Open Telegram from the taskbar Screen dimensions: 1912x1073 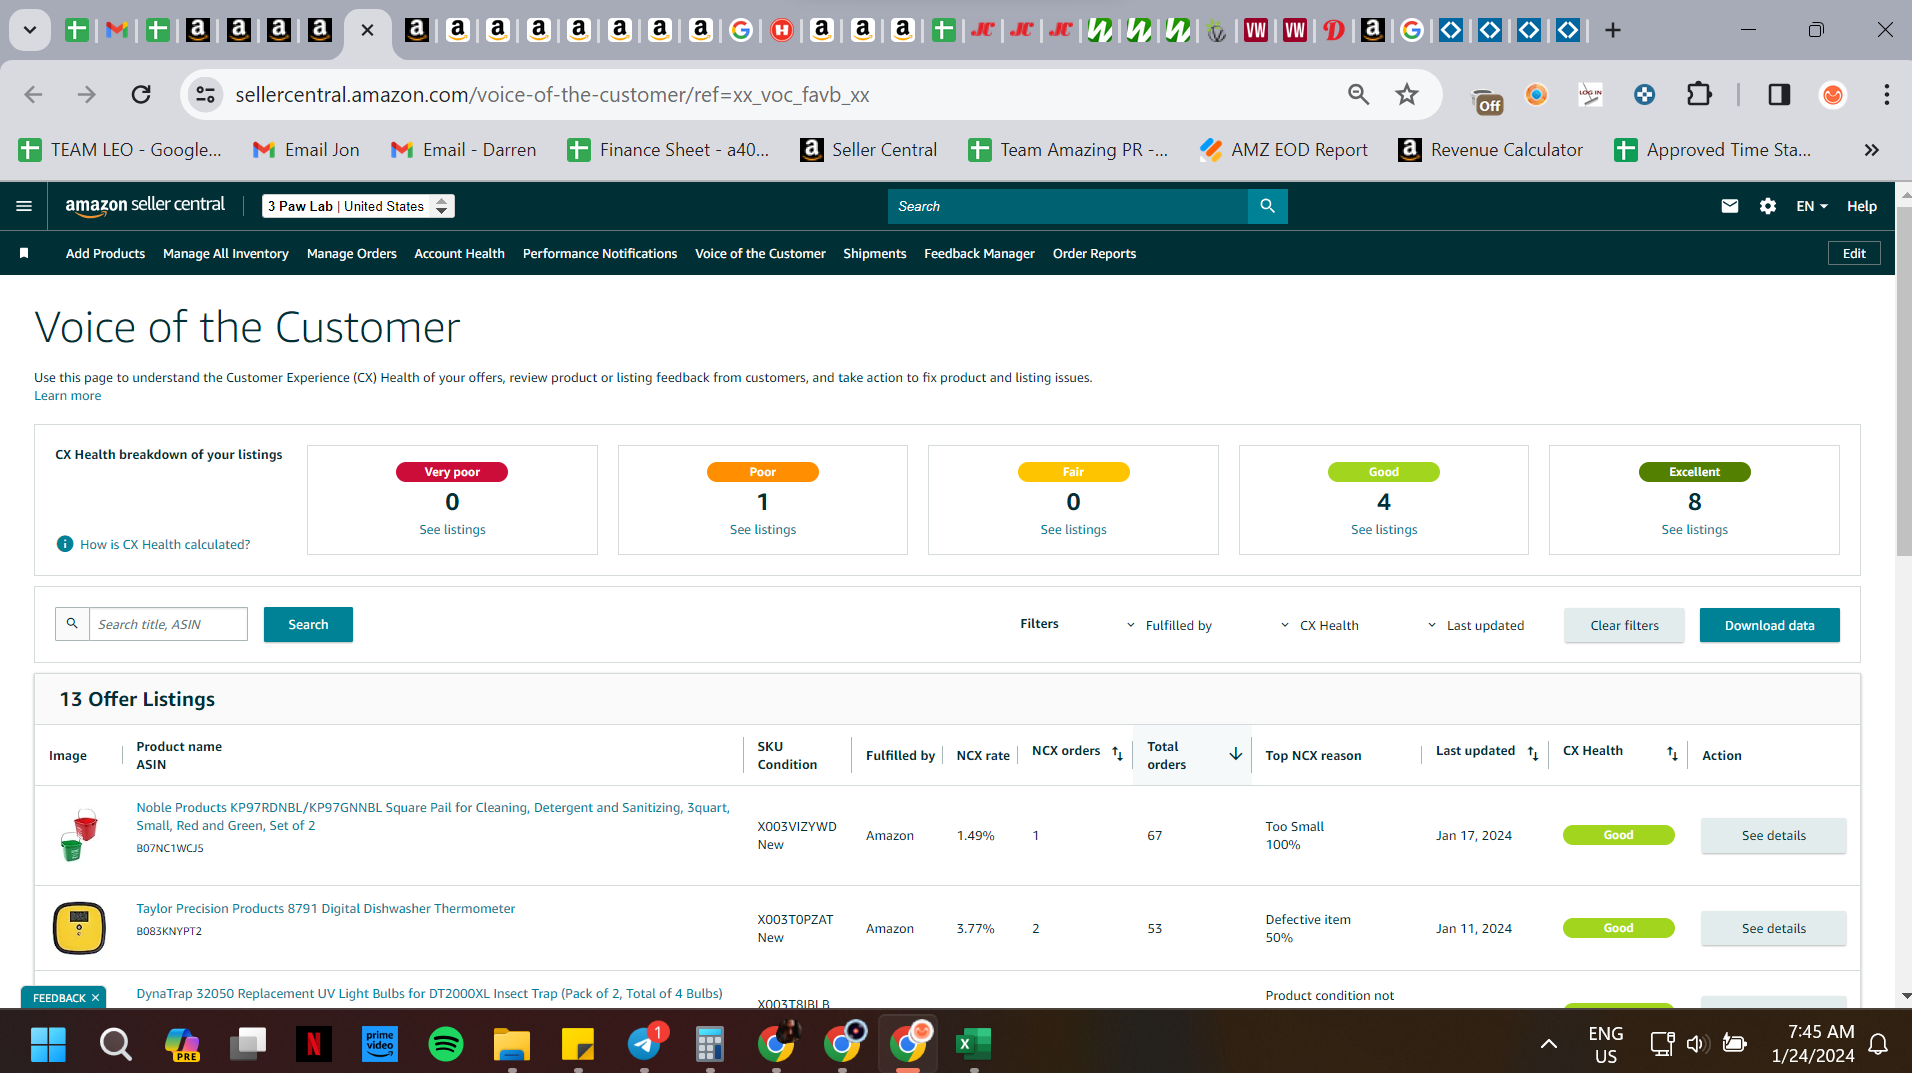pyautogui.click(x=644, y=1044)
